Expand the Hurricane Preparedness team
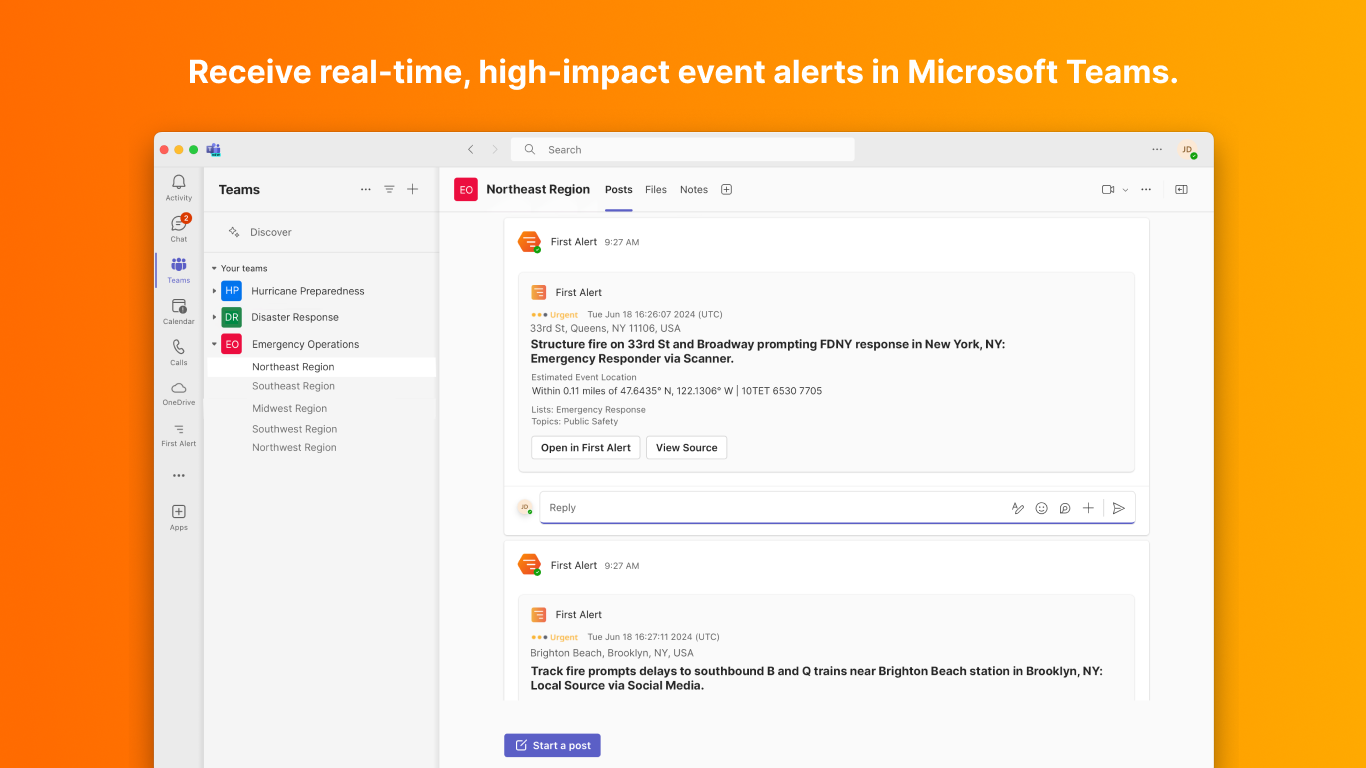 (x=214, y=291)
